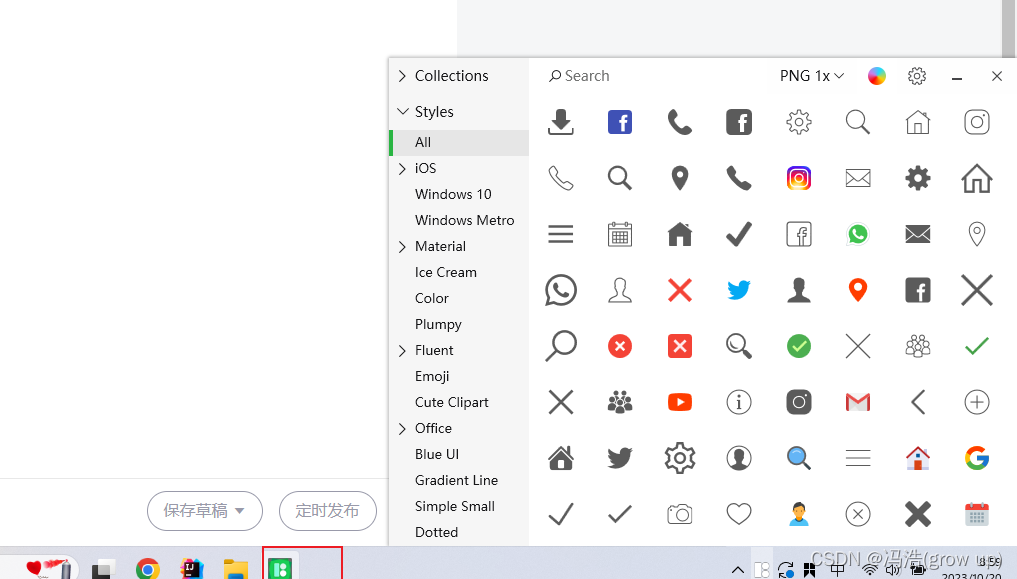This screenshot has width=1017, height=579.
Task: Click the green Pichon taskbar icon
Action: [280, 568]
